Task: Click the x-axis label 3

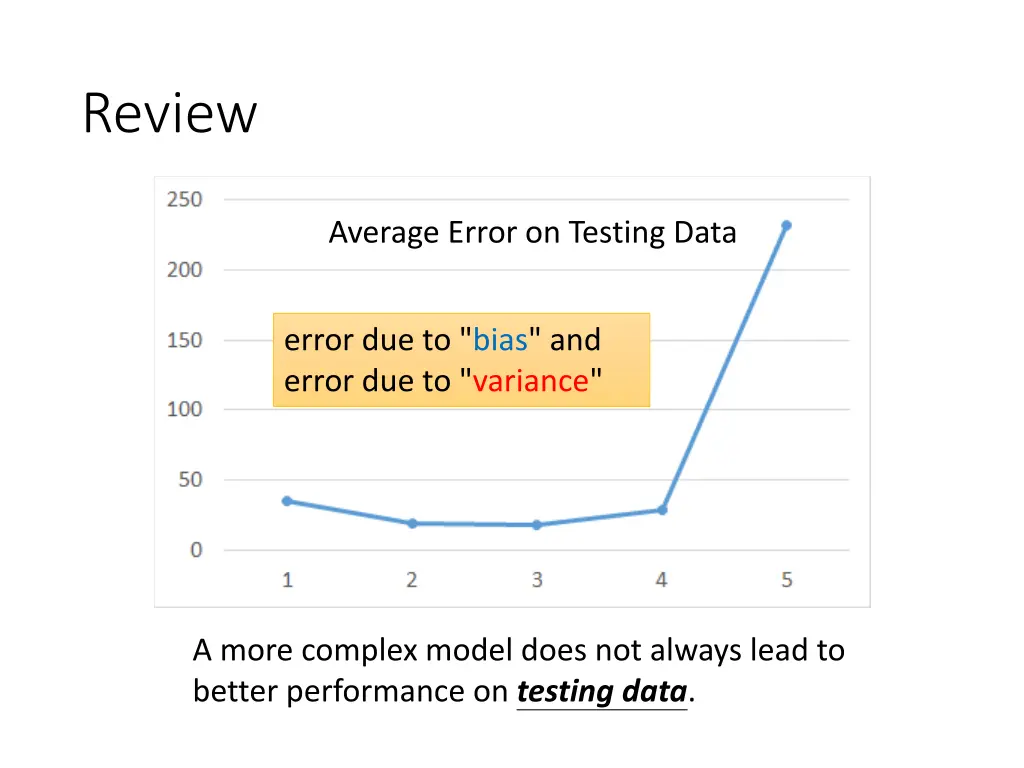Action: pyautogui.click(x=537, y=580)
